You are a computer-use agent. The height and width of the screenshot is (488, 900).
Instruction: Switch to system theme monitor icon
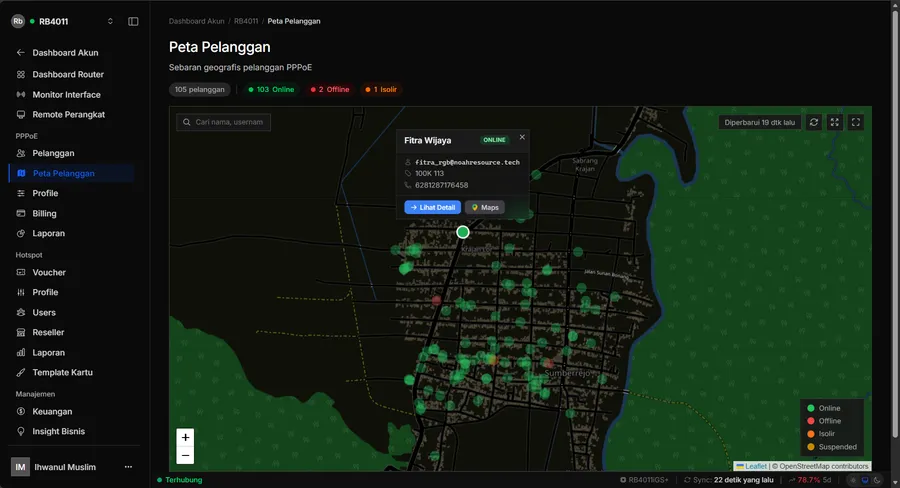[865, 480]
